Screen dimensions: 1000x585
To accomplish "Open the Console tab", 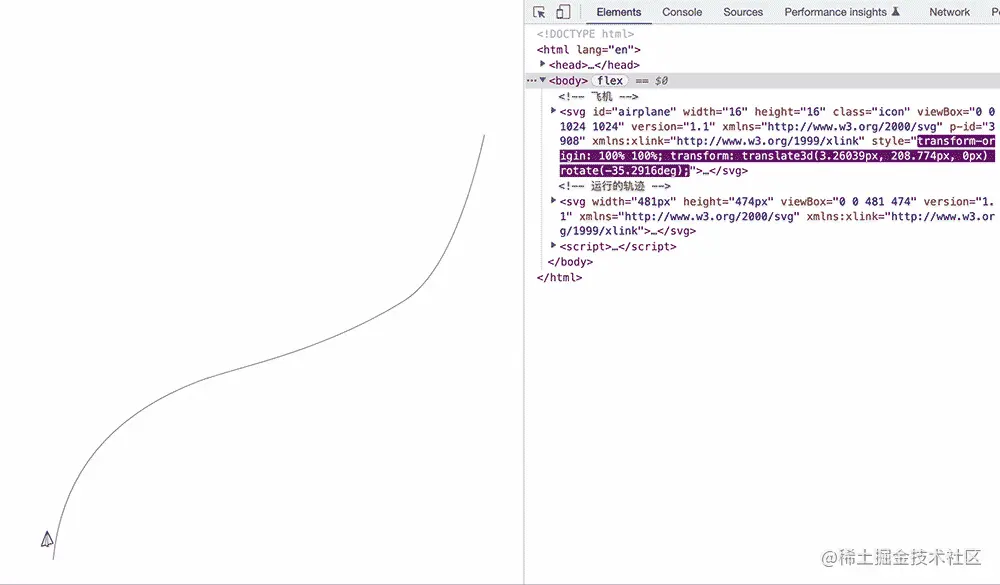I will tap(682, 12).
